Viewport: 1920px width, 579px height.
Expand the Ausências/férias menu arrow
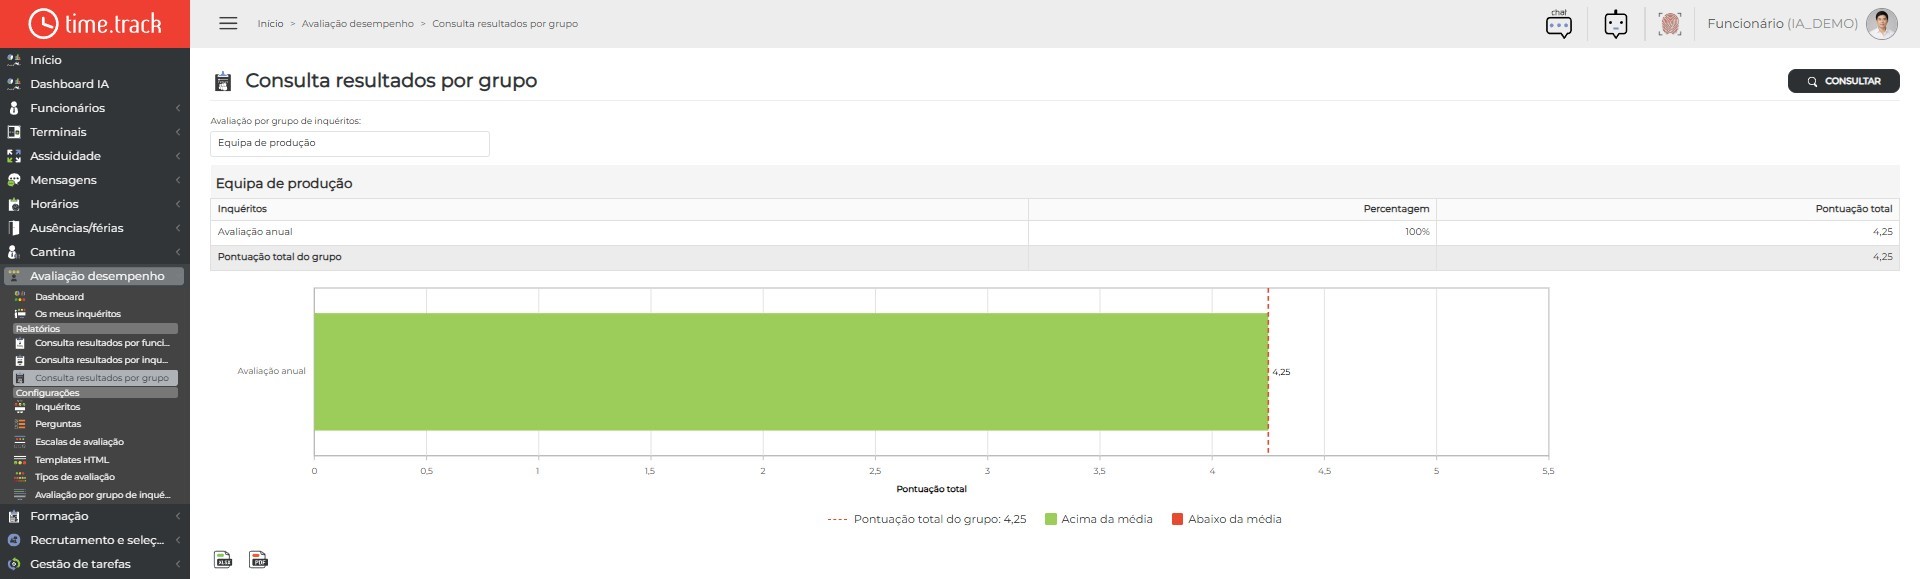(178, 228)
